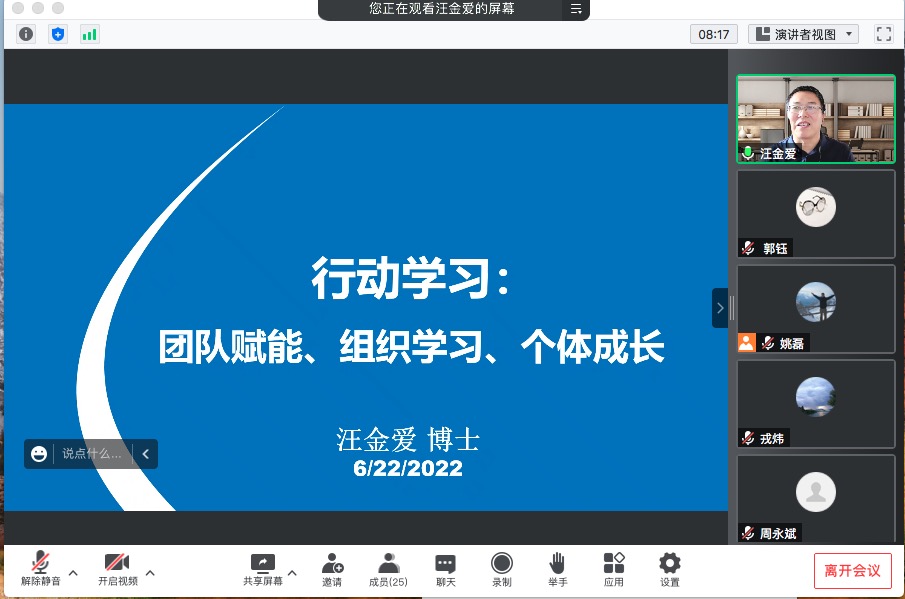Image resolution: width=905 pixels, height=599 pixels.
Task: Click 离开会议 leave meeting button
Action: pyautogui.click(x=852, y=571)
